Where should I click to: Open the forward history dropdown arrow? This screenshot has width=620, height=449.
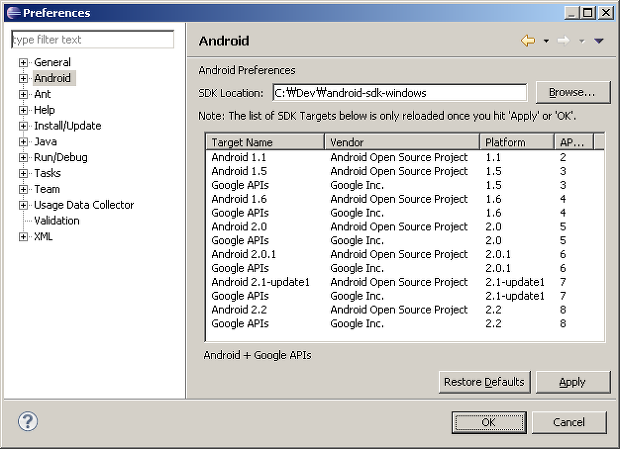pos(582,41)
